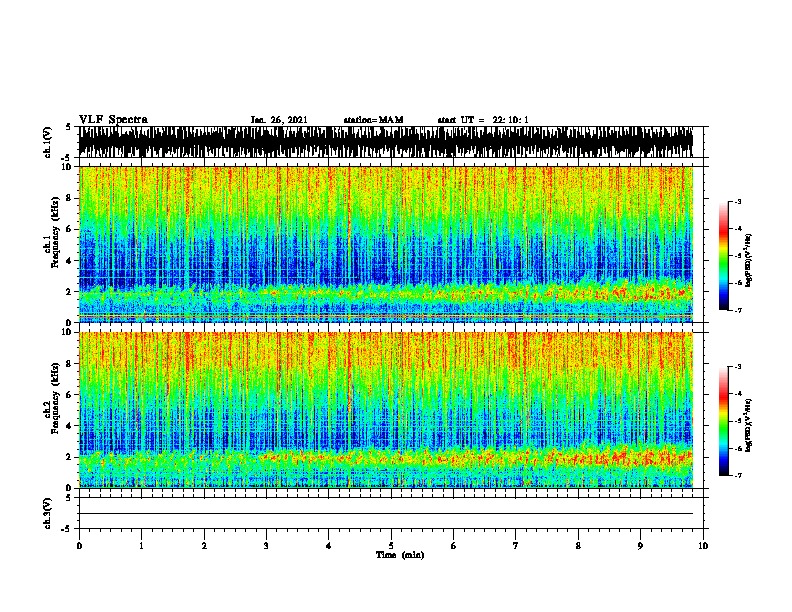Click time axis tick label '10'
This screenshot has height=612, width=792.
[x=703, y=546]
